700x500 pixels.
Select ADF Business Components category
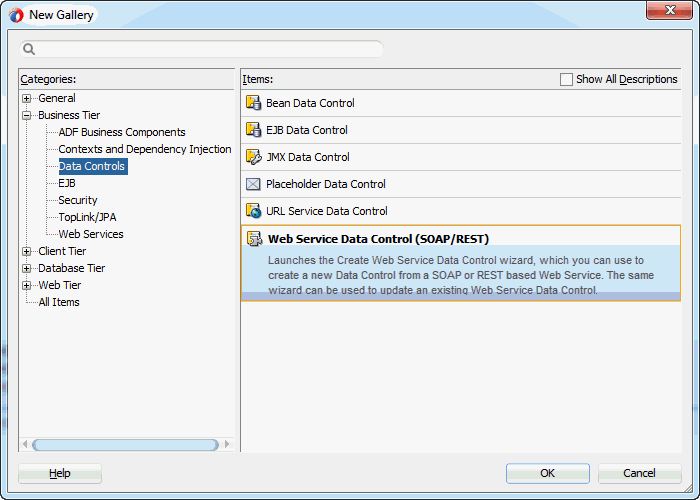pos(122,132)
